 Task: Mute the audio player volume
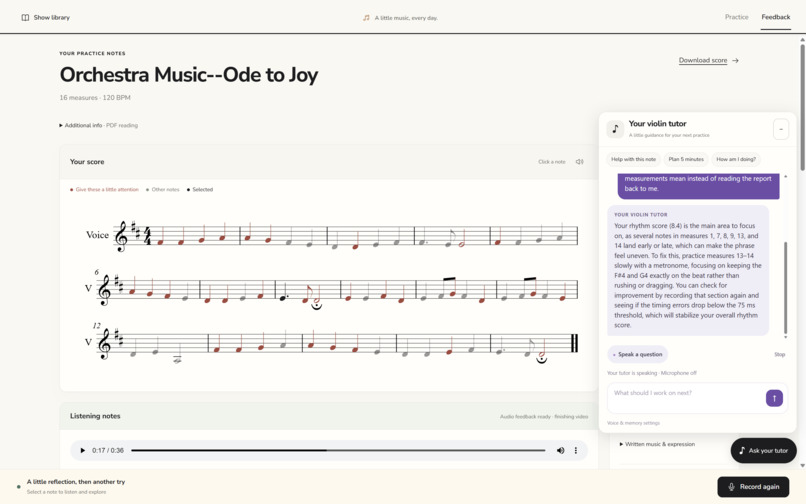[560, 451]
